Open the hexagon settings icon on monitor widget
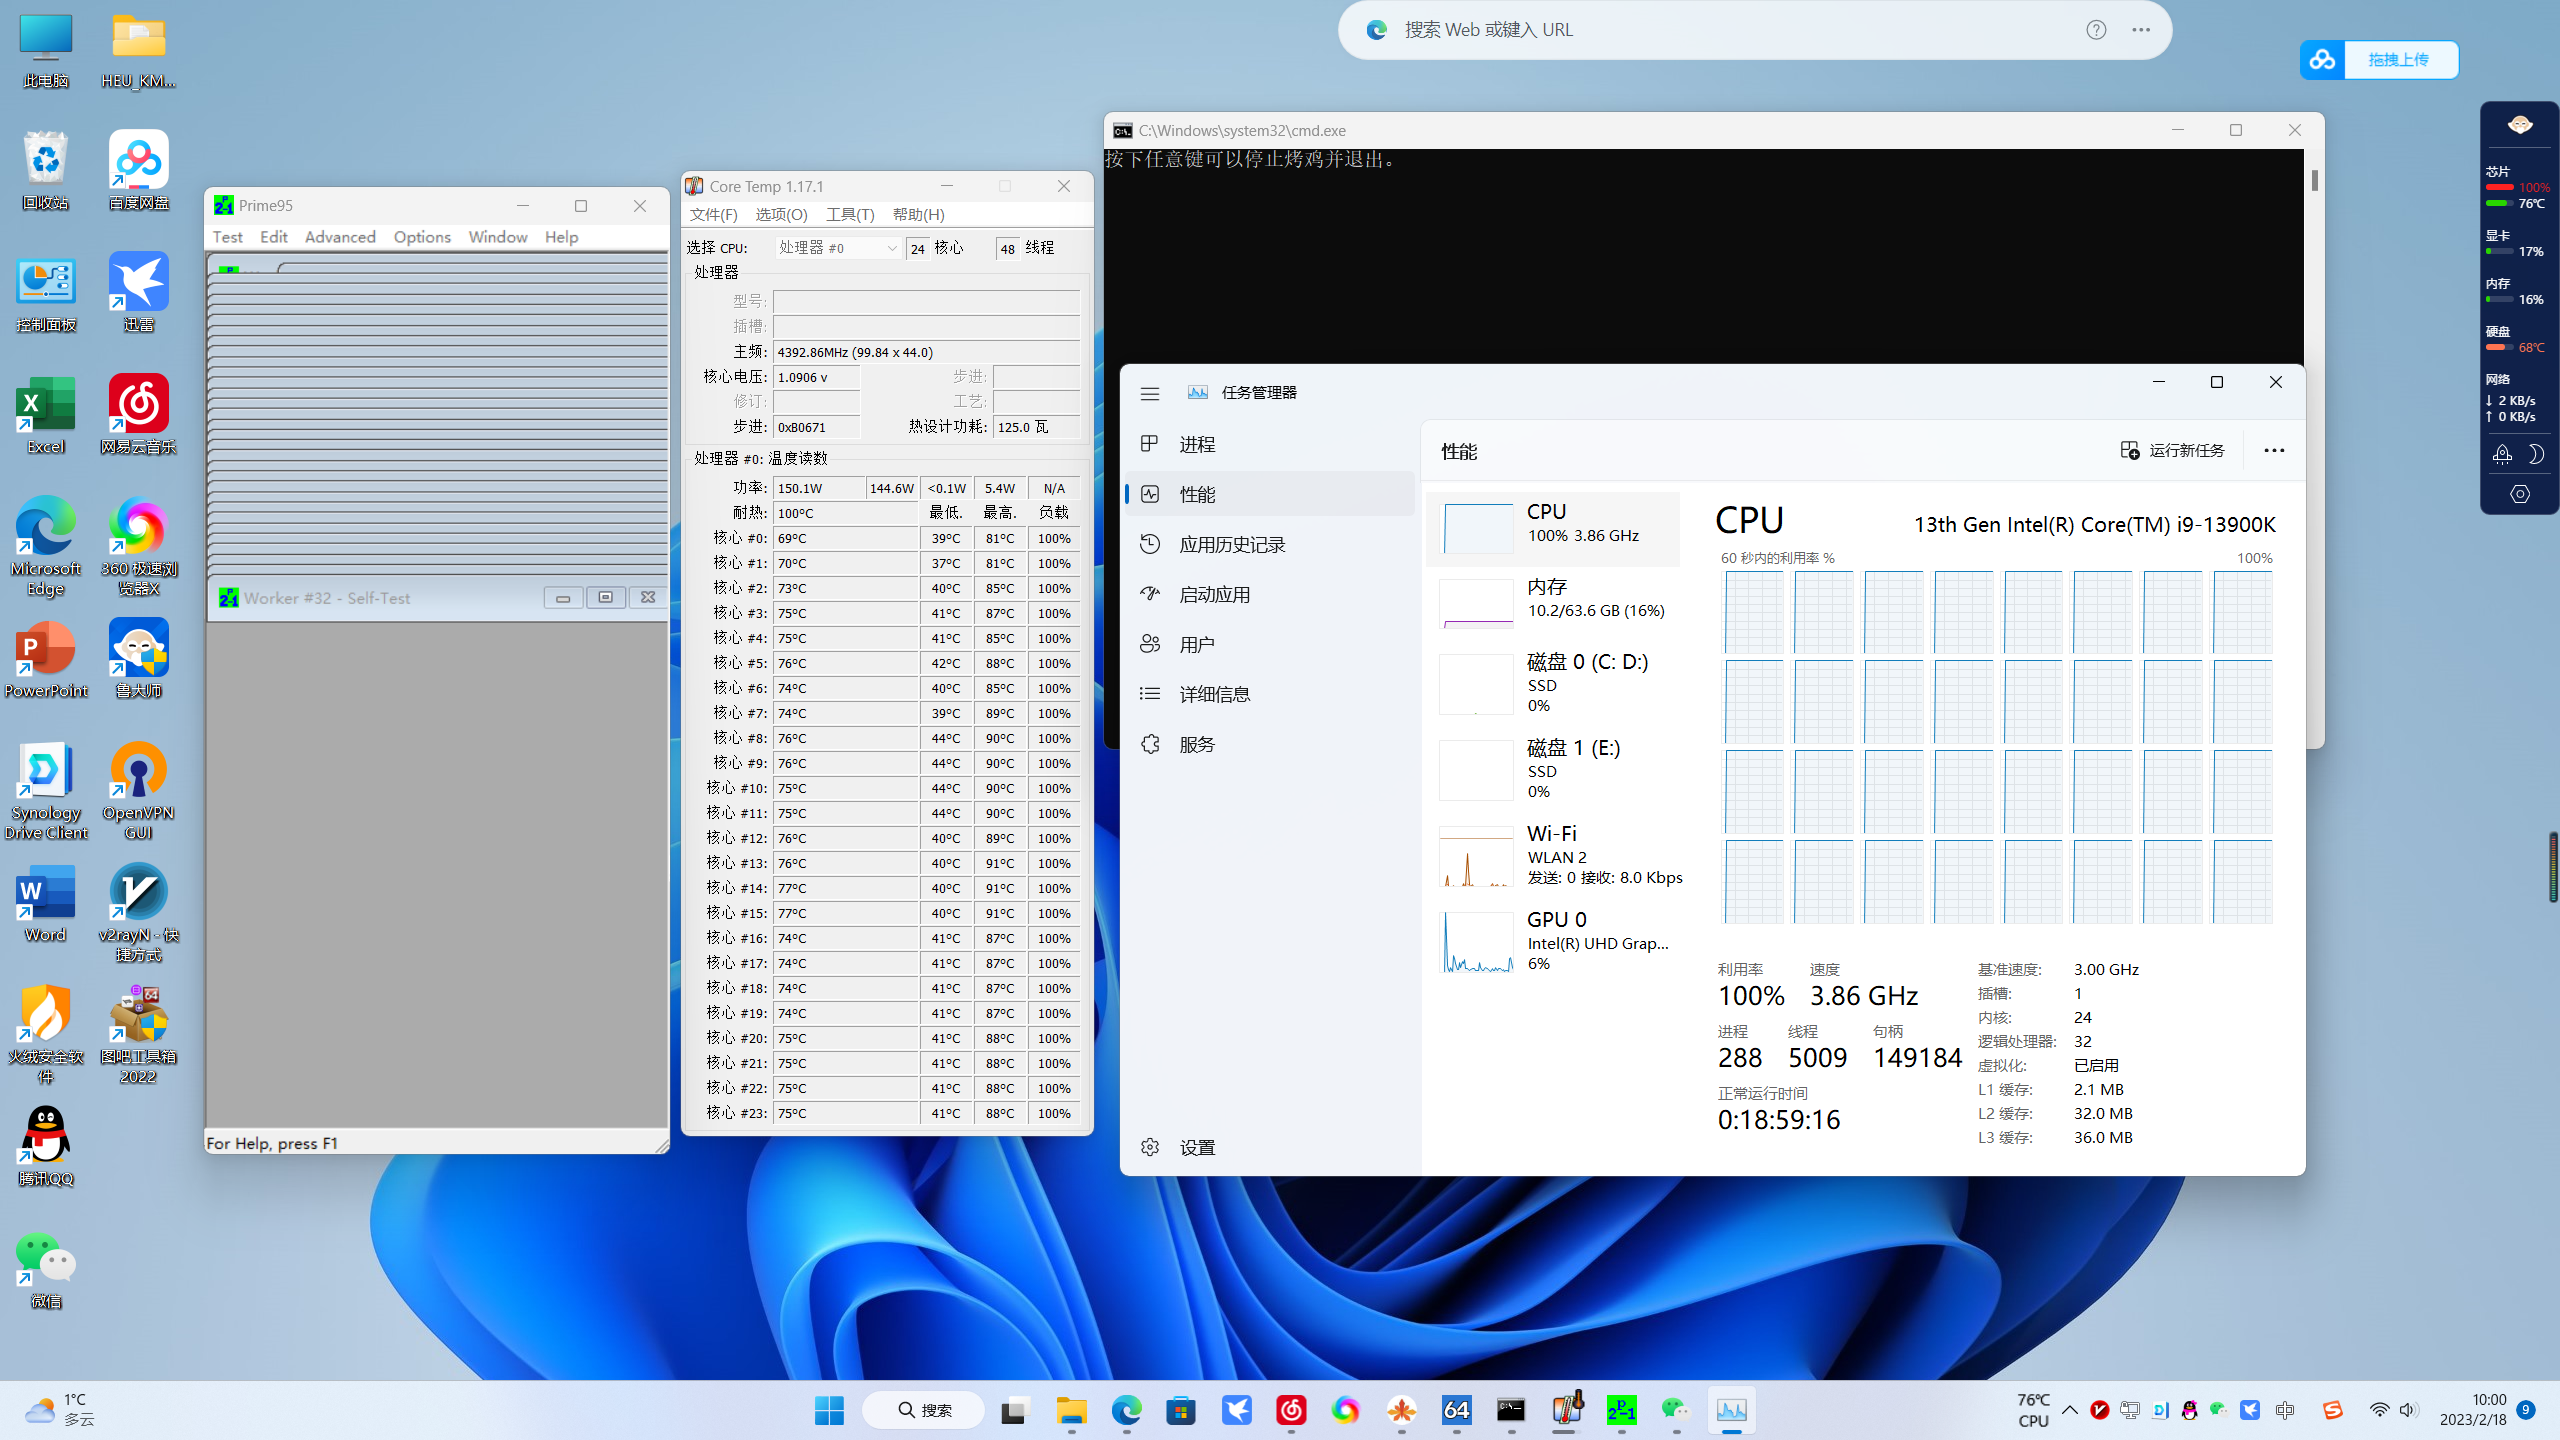The height and width of the screenshot is (1440, 2560). (x=2520, y=494)
